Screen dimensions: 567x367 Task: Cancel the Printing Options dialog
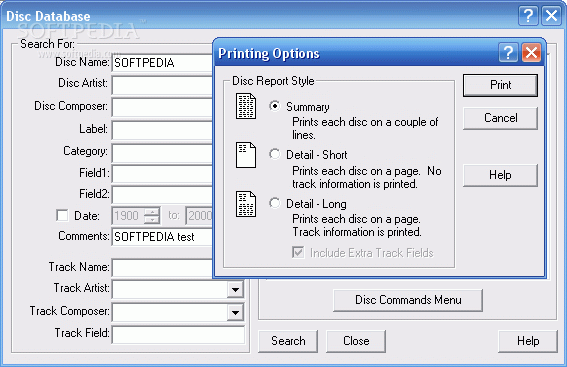point(500,118)
